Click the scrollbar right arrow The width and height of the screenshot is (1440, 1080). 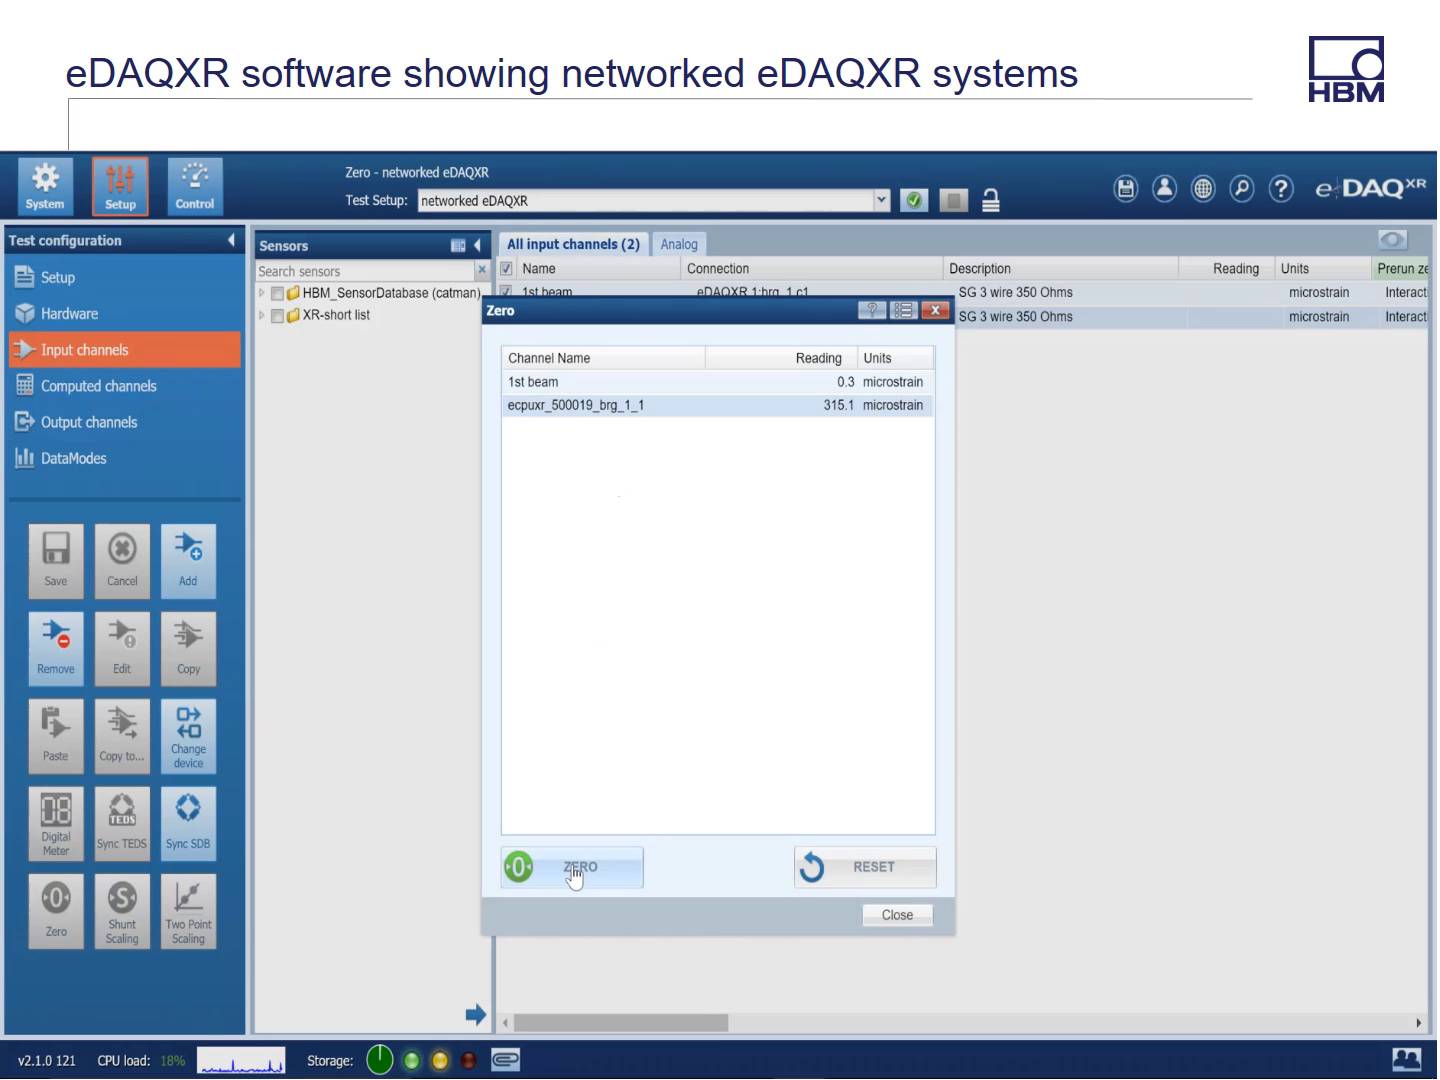(1418, 1022)
